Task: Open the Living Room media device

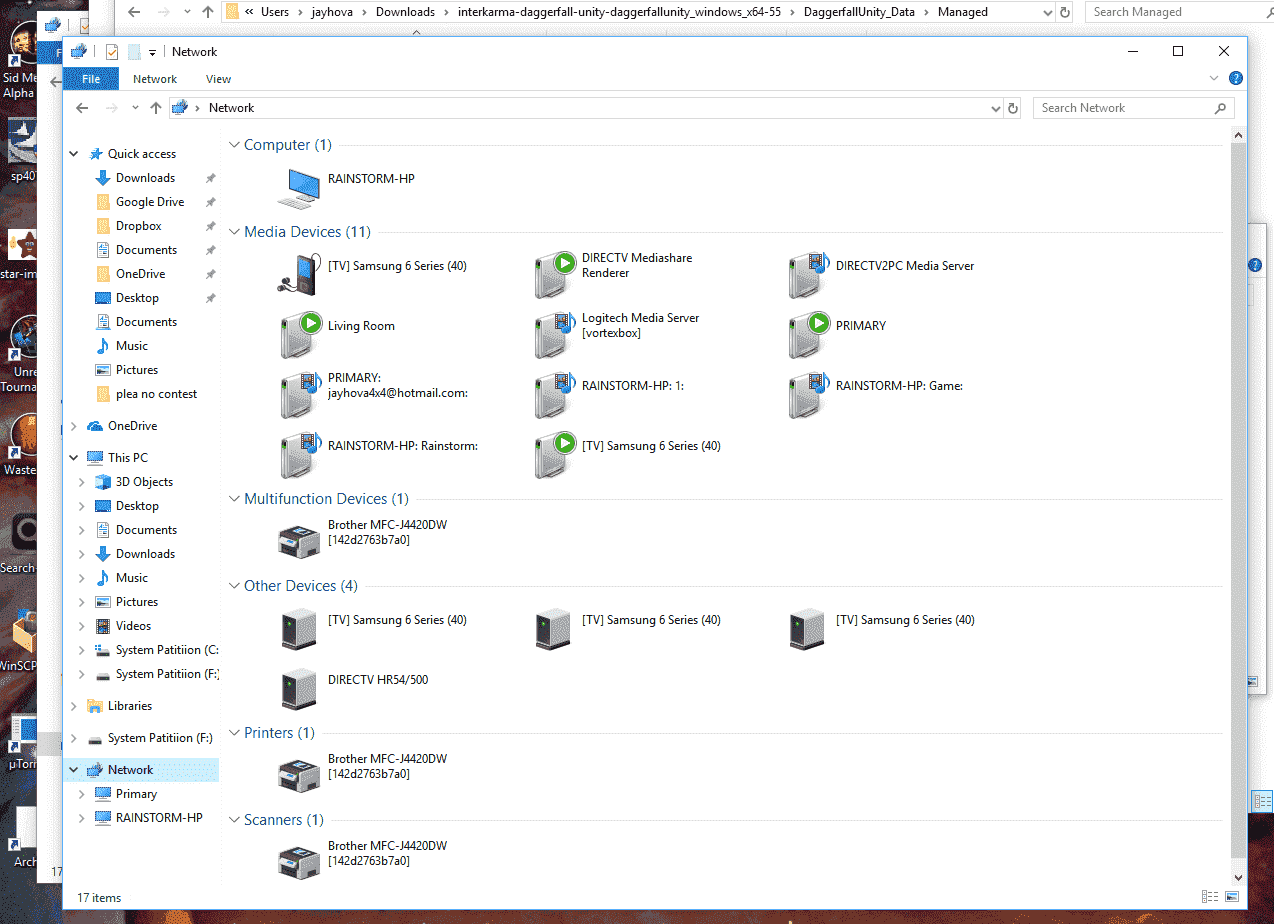Action: click(301, 334)
